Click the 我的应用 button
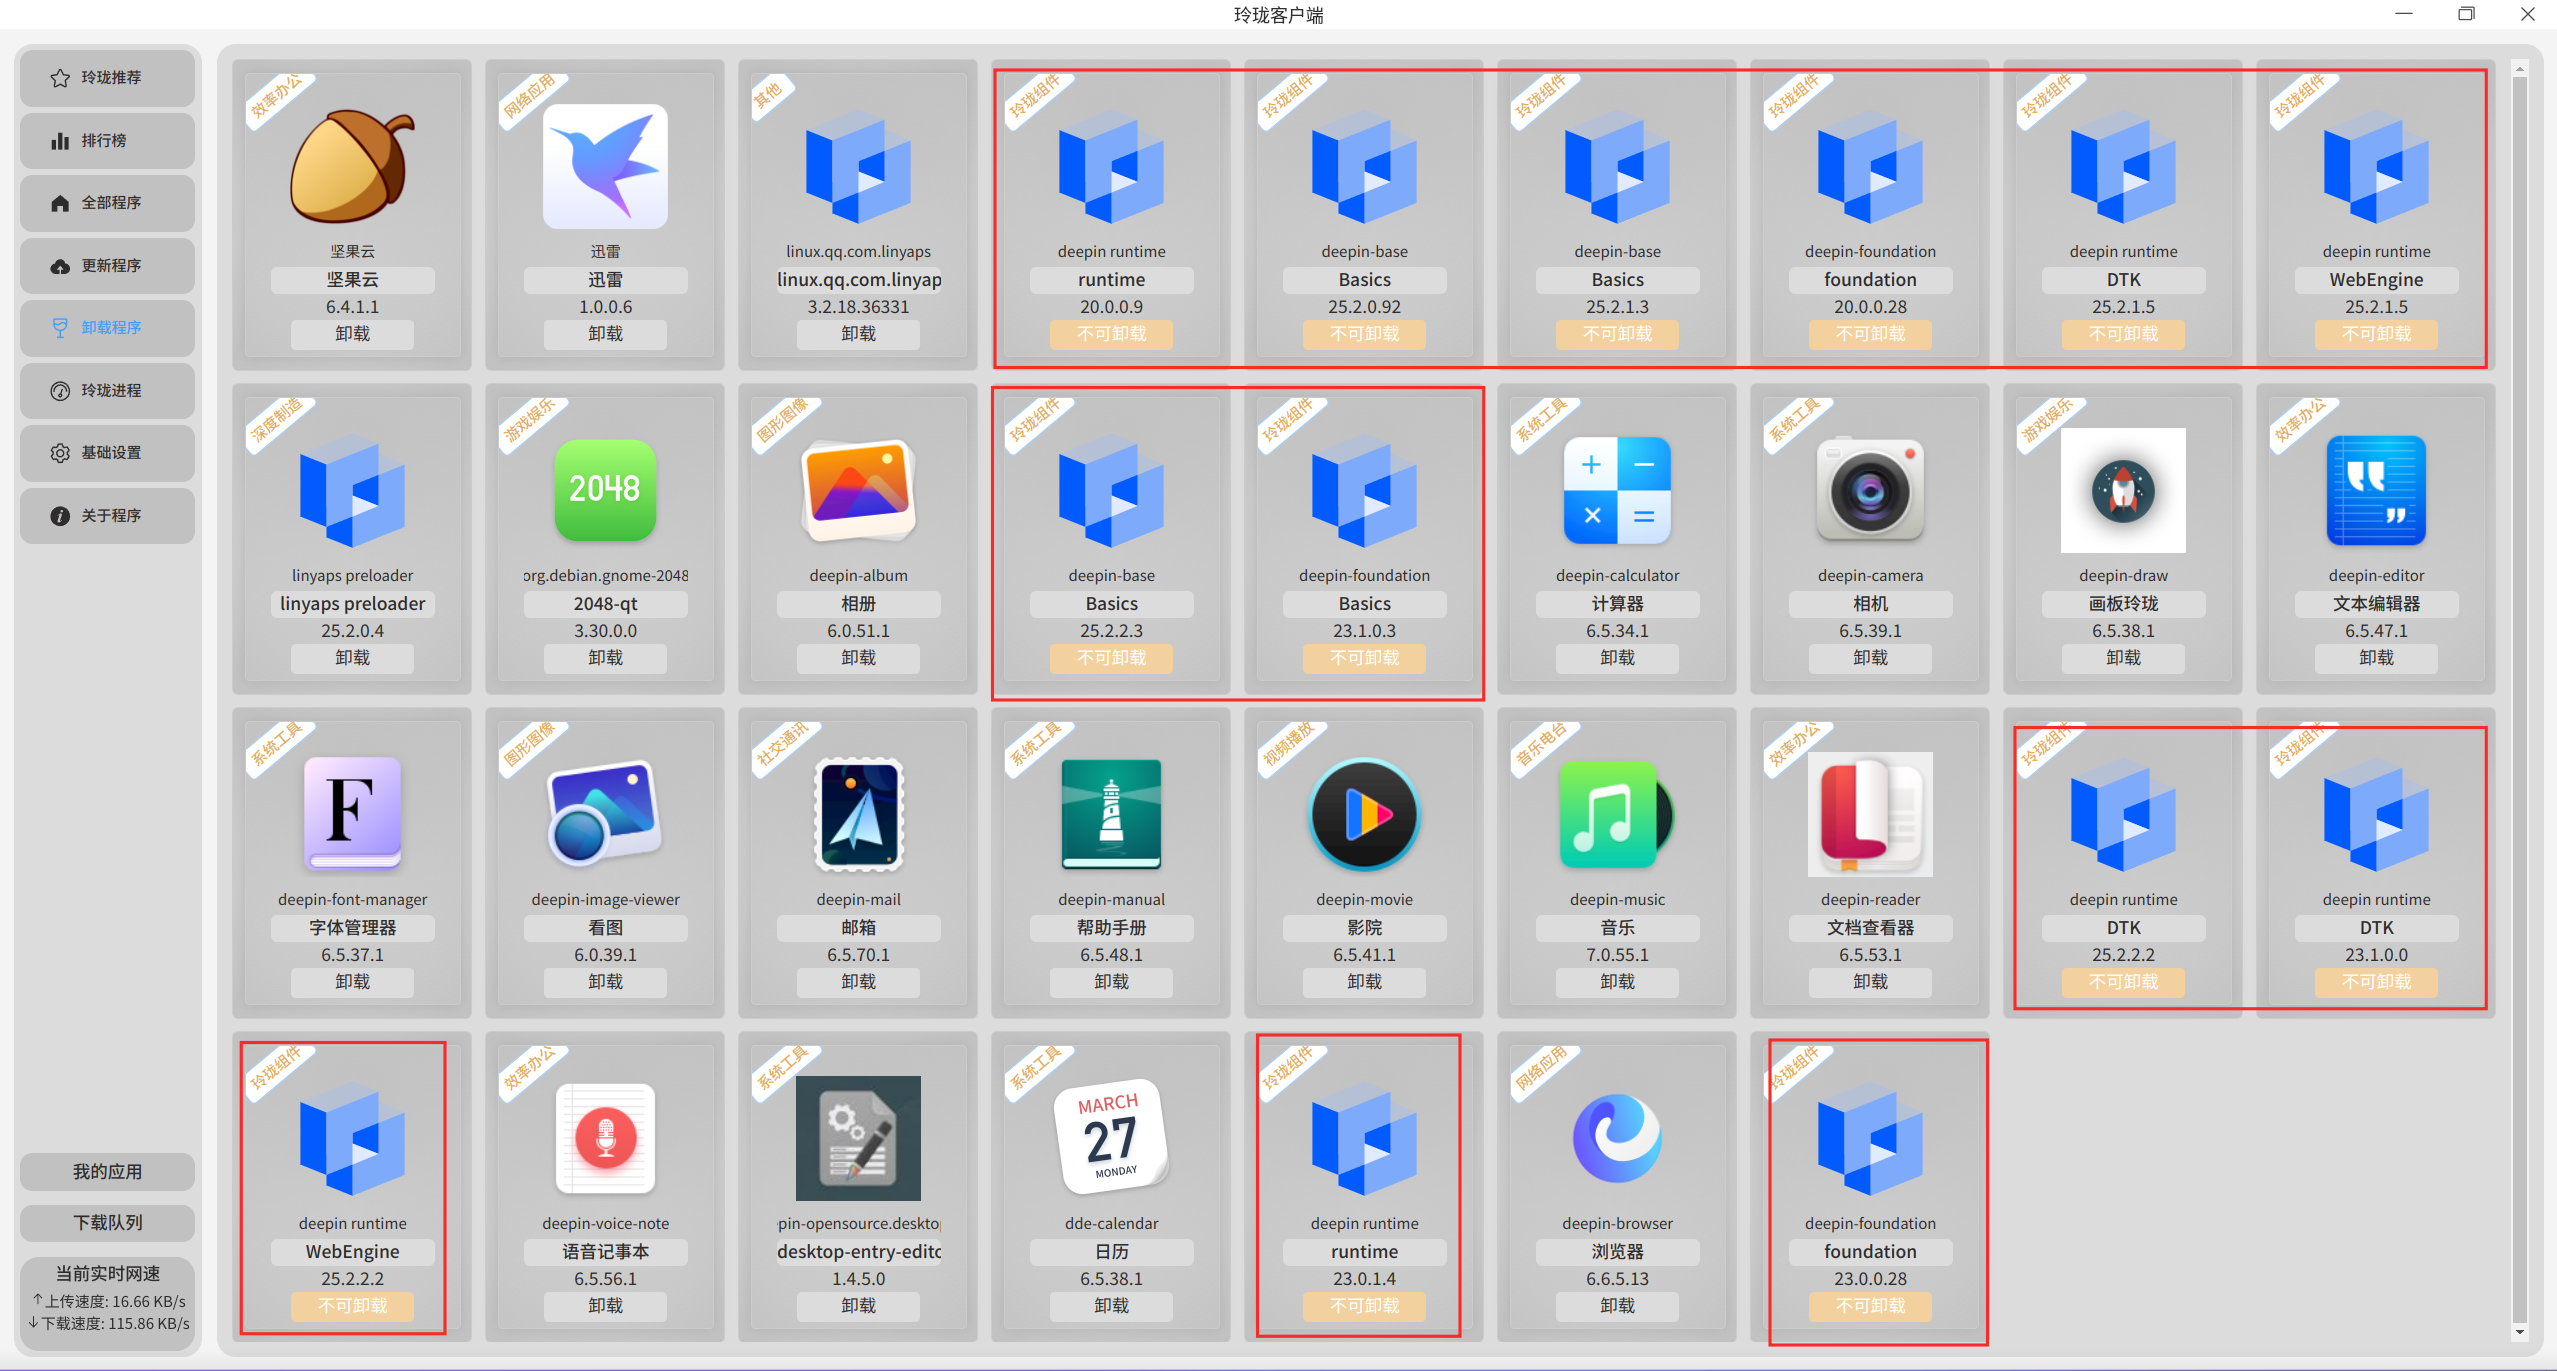Screen dimensions: 2557x1371 point(108,1172)
